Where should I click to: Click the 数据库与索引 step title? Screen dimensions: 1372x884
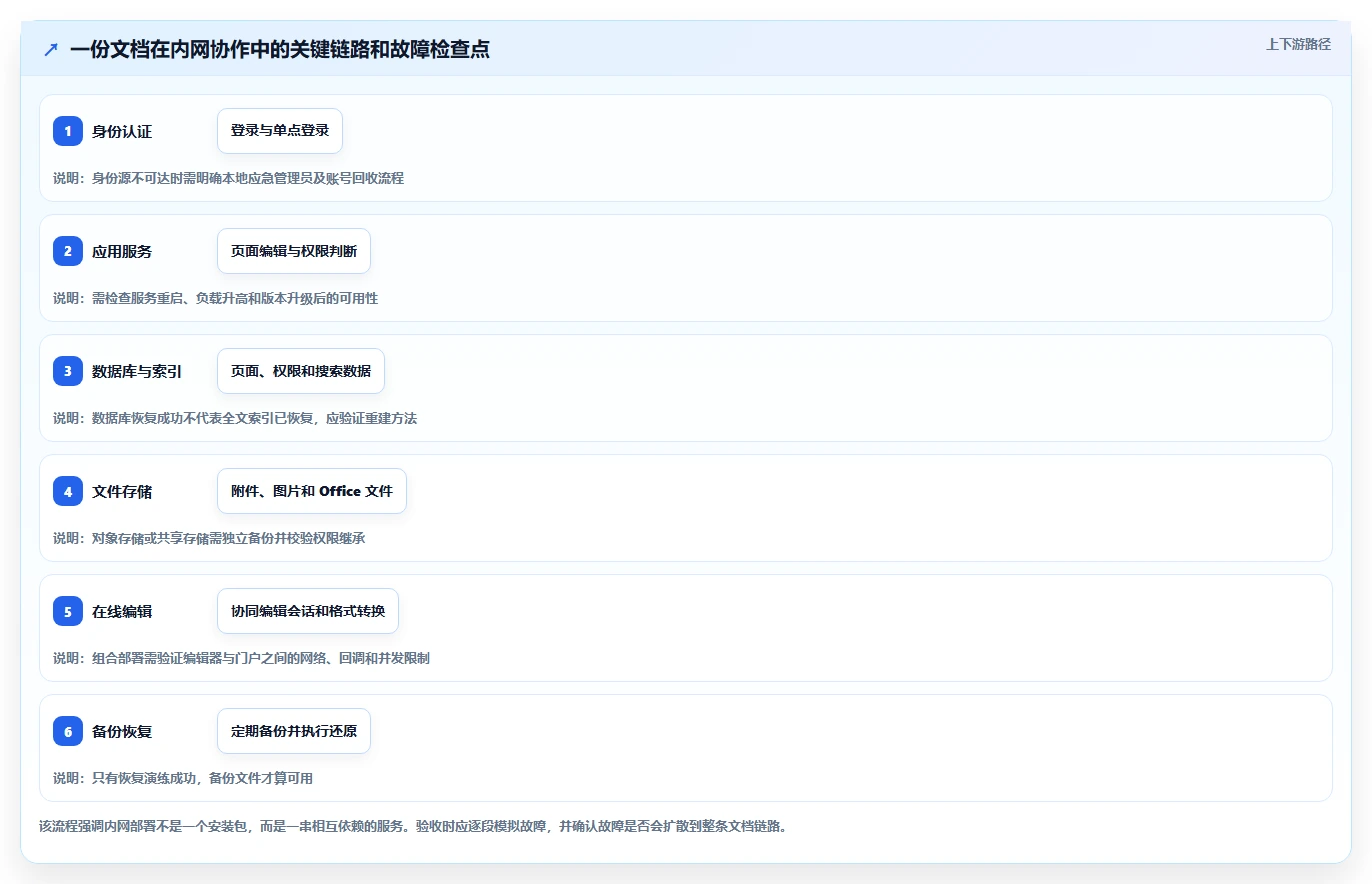(137, 371)
